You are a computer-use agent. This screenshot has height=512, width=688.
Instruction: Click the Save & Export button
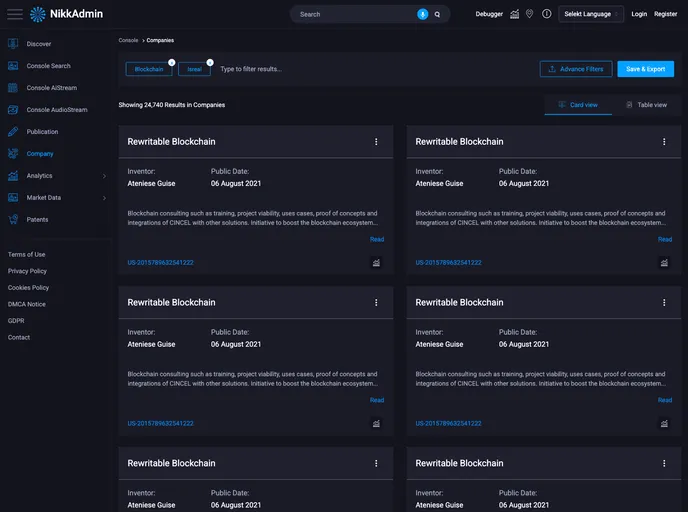pyautogui.click(x=645, y=69)
